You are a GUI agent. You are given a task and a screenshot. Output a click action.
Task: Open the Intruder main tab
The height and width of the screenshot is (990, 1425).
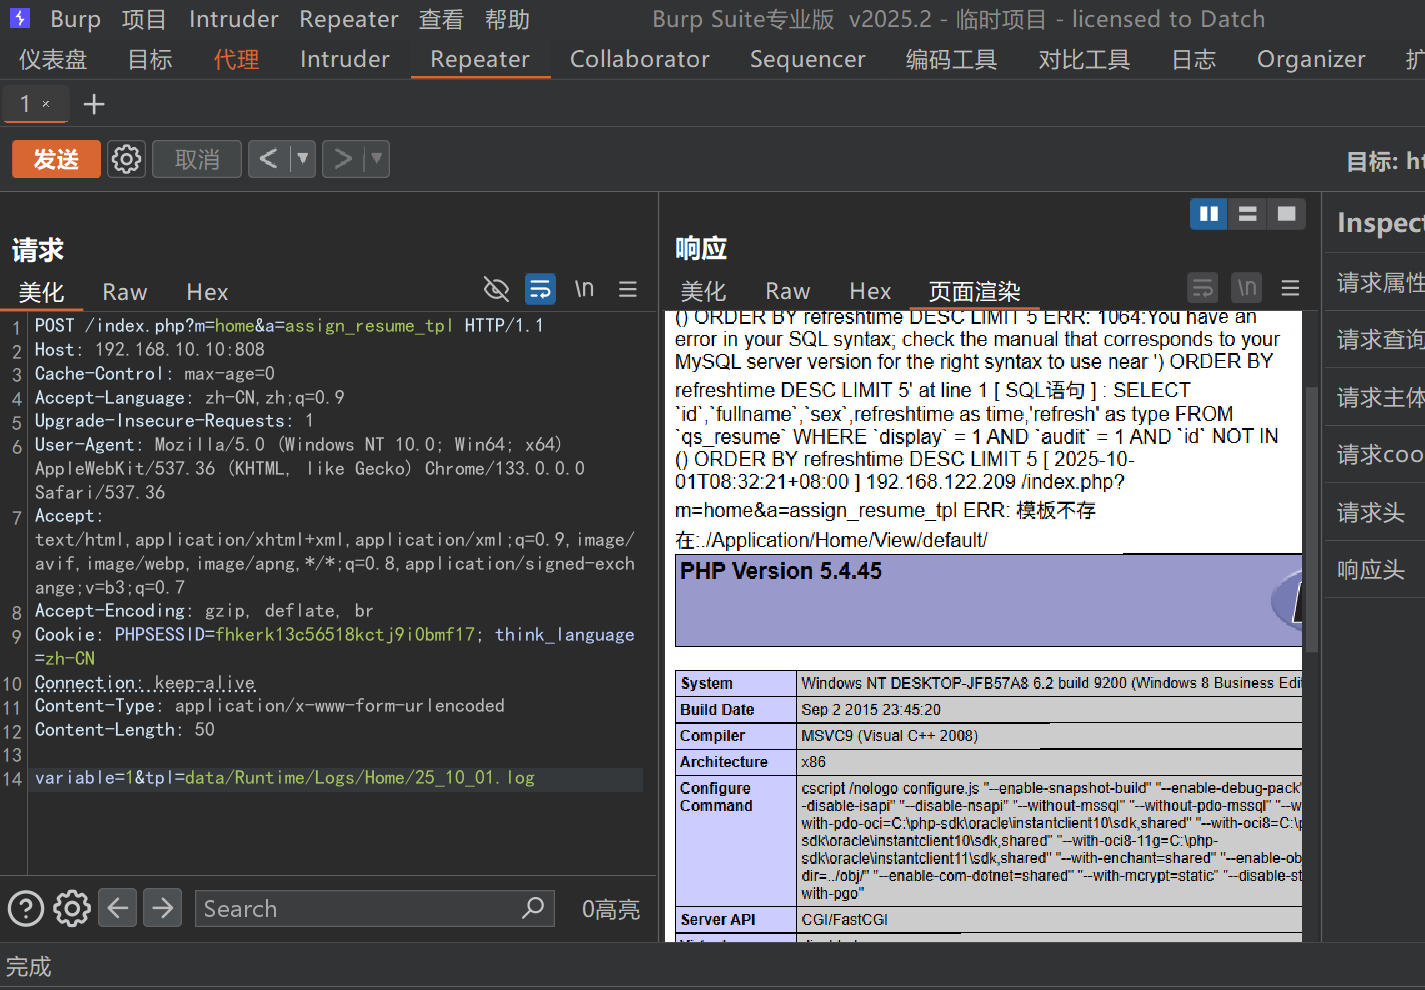344,60
